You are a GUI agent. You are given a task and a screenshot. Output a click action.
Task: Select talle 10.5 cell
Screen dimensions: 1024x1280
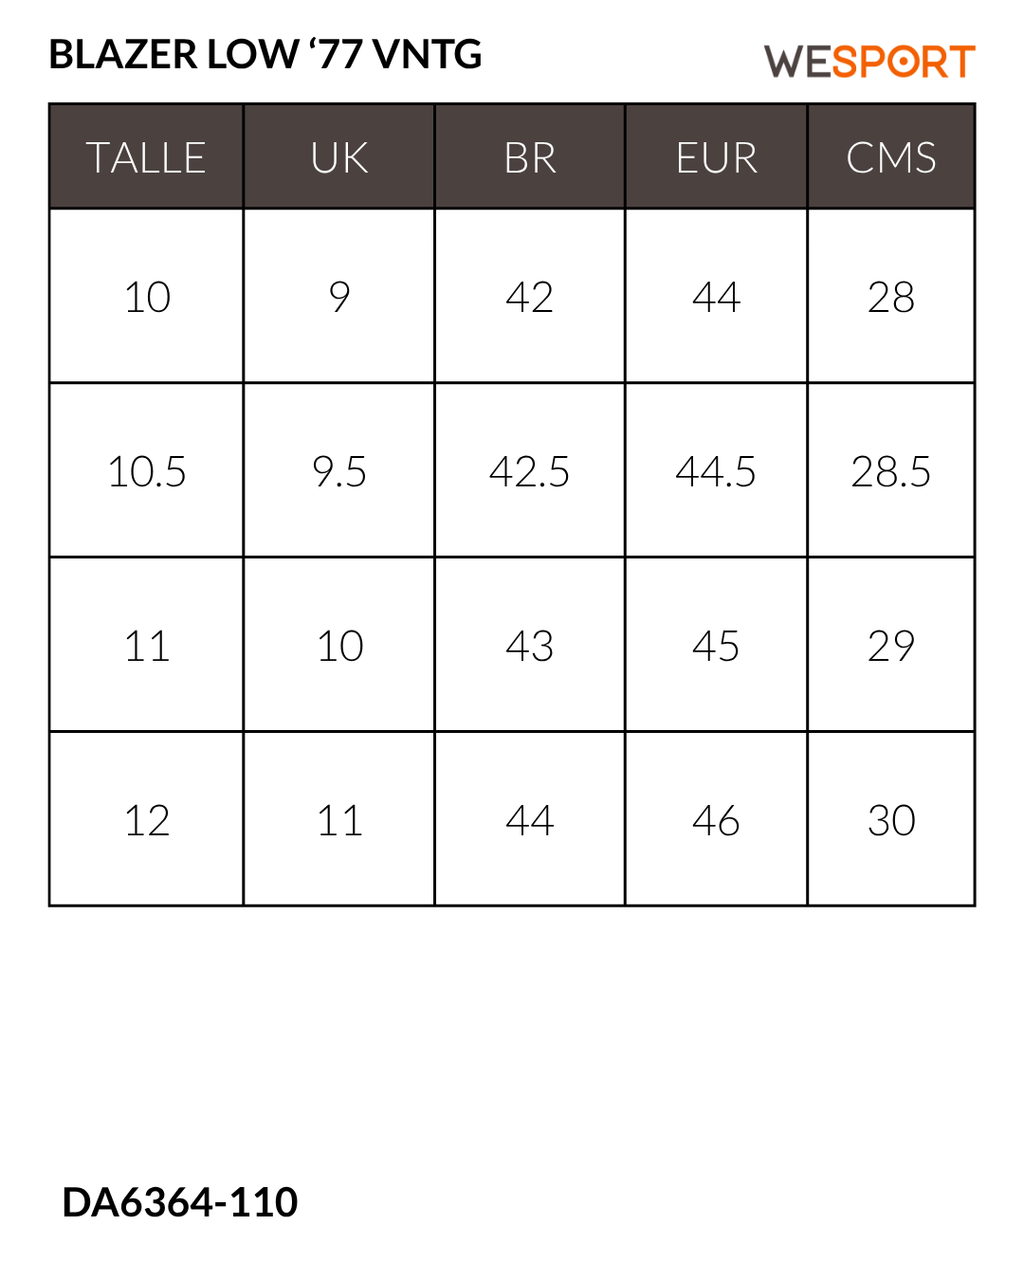pos(146,470)
